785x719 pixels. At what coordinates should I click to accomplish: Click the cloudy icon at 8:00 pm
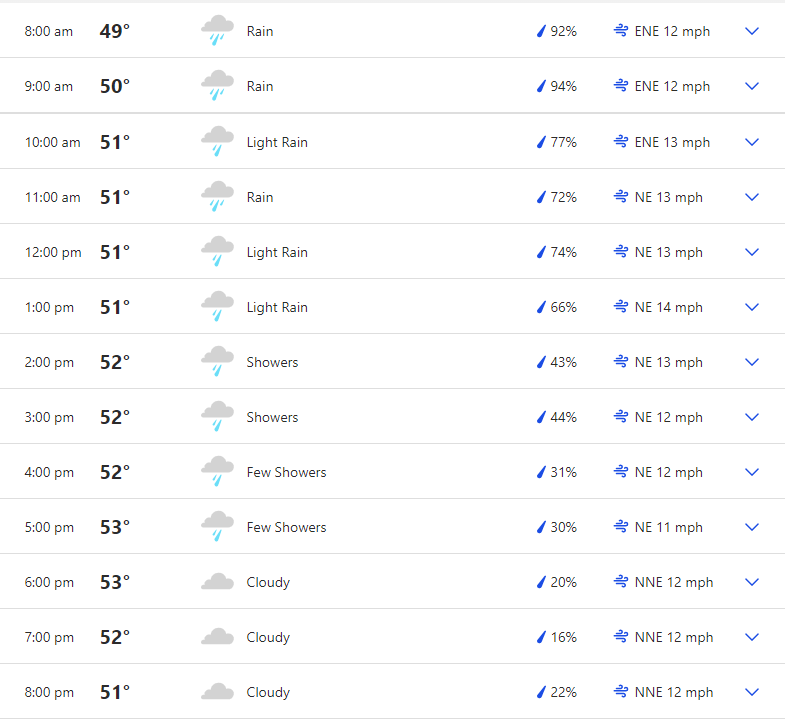pos(217,691)
